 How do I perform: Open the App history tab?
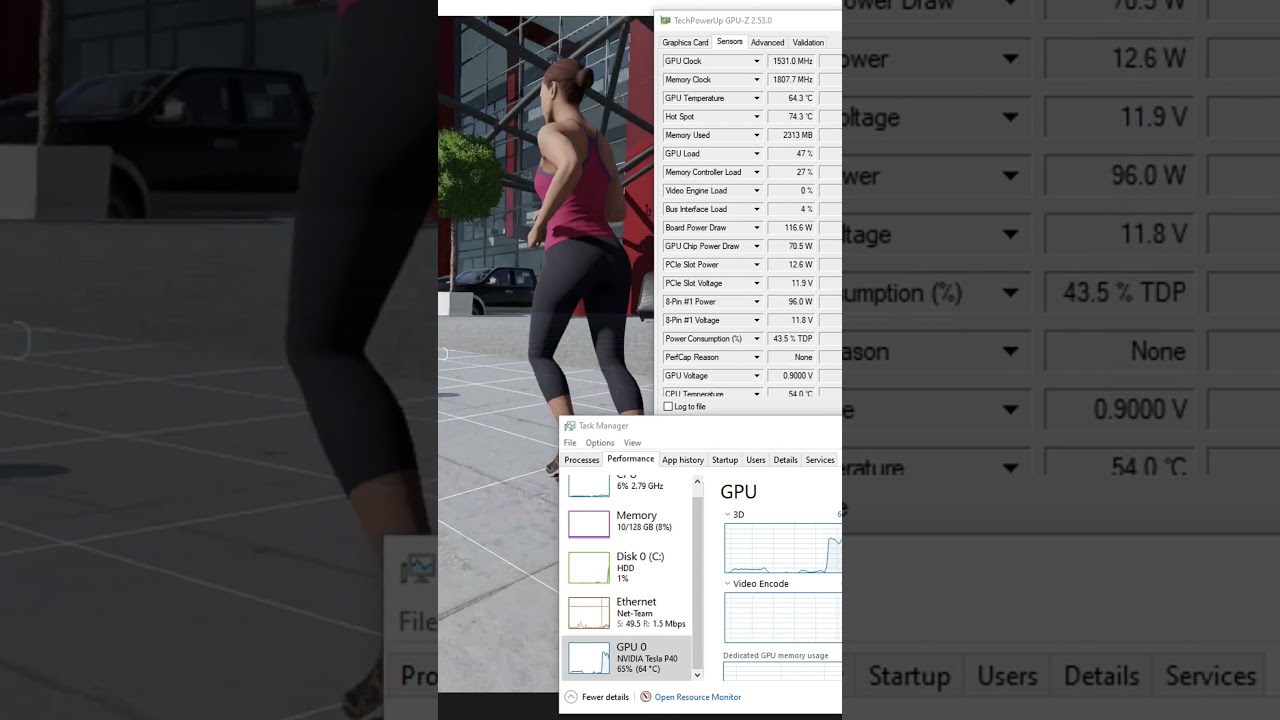[683, 460]
